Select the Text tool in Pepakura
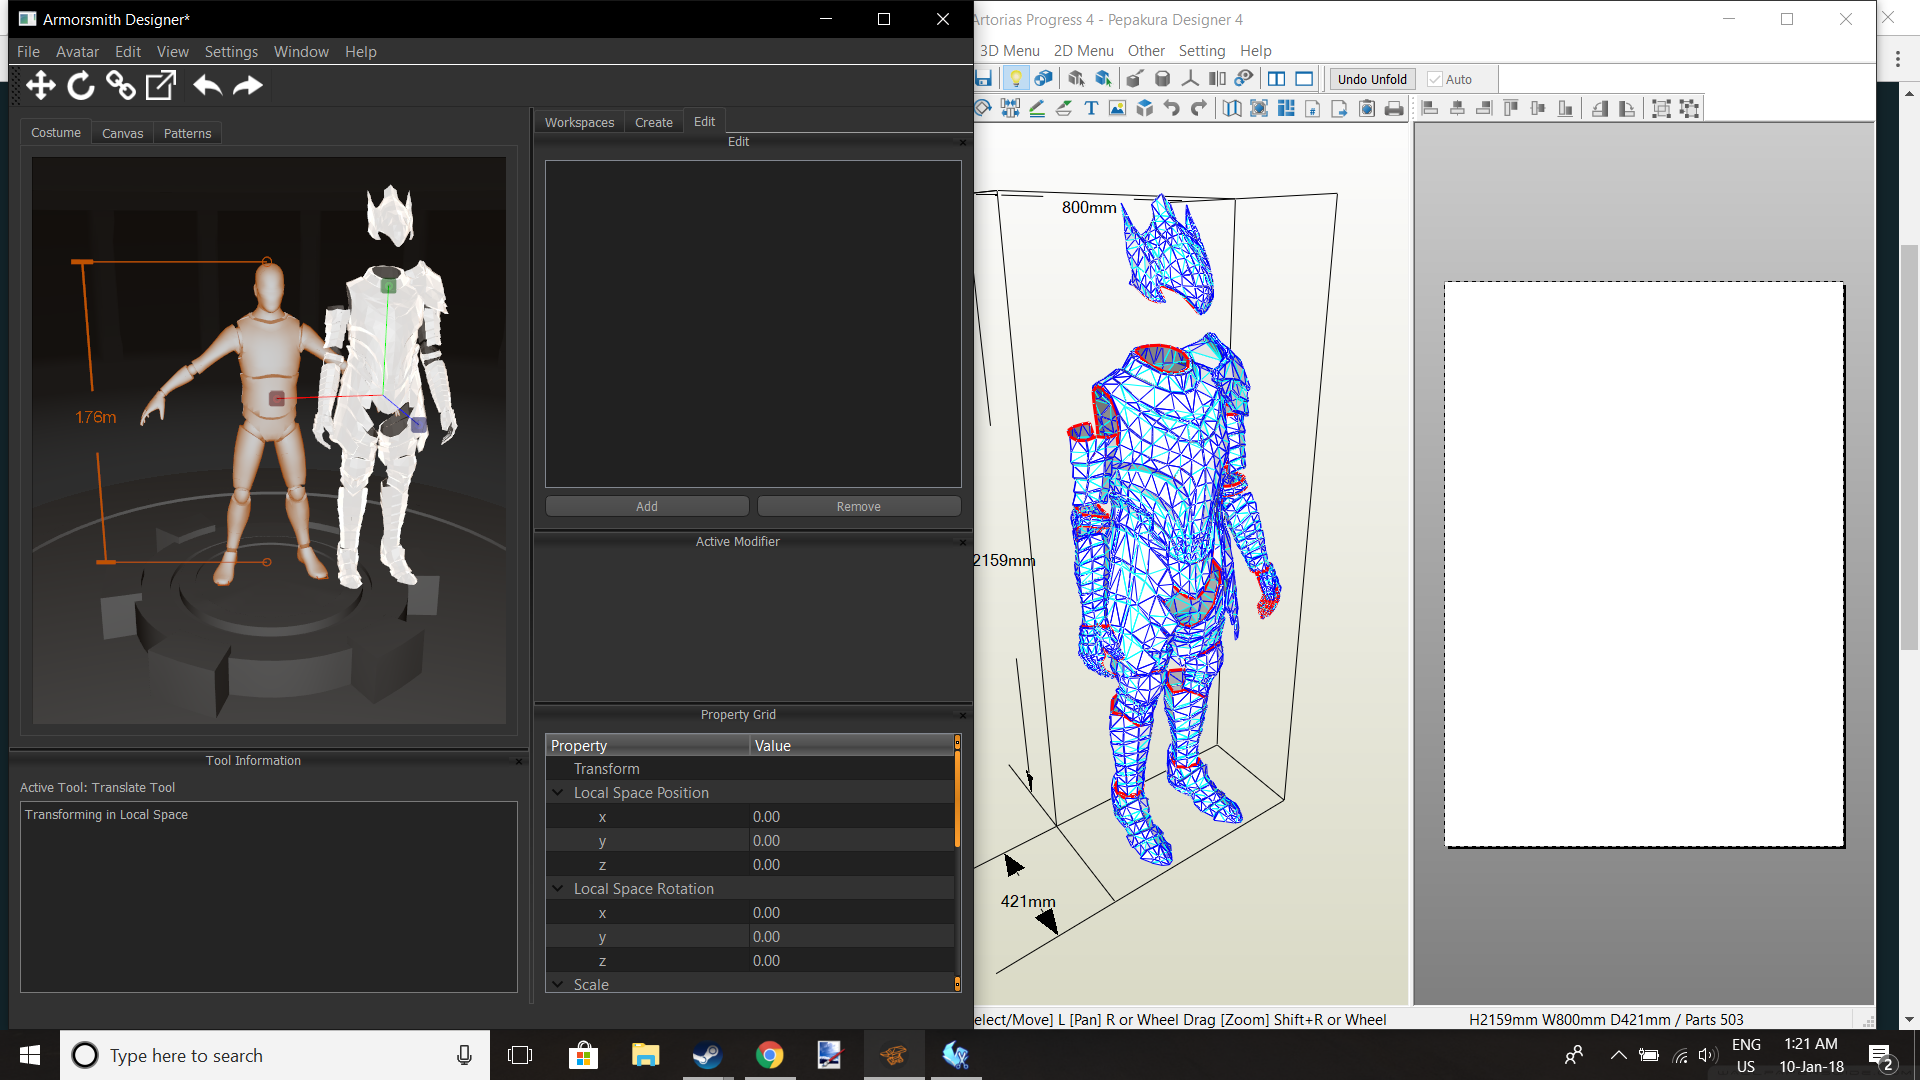 (1091, 108)
